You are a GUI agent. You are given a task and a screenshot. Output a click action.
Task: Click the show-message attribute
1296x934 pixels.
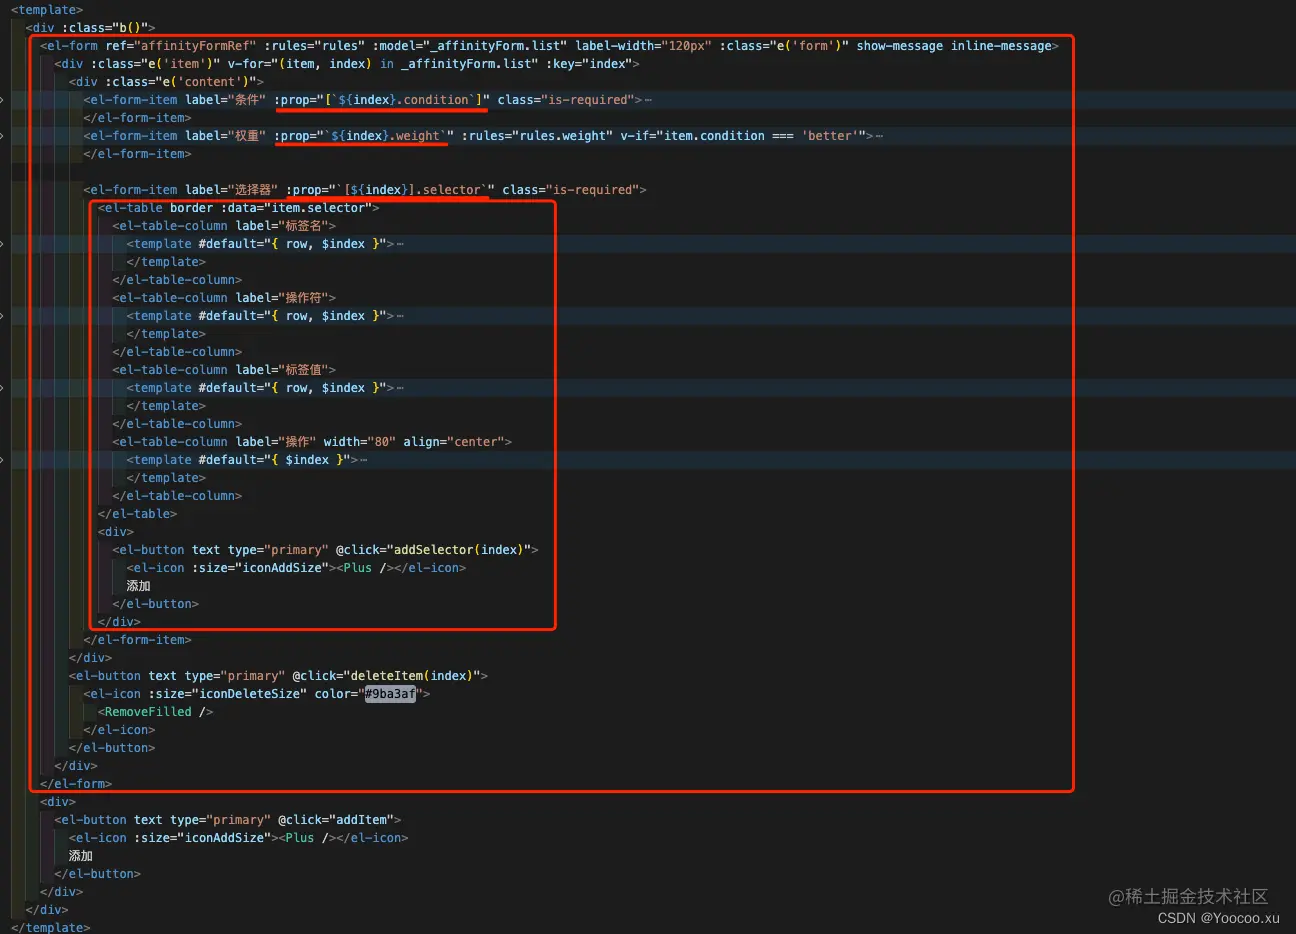[x=899, y=46]
